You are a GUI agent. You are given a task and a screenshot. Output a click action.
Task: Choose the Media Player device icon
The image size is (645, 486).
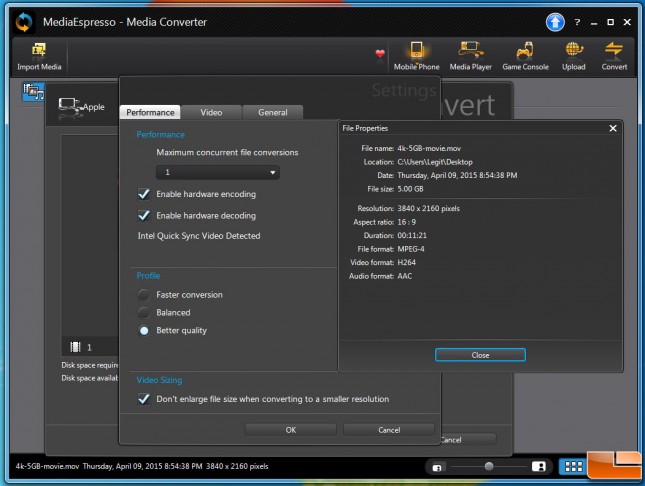pyautogui.click(x=471, y=56)
